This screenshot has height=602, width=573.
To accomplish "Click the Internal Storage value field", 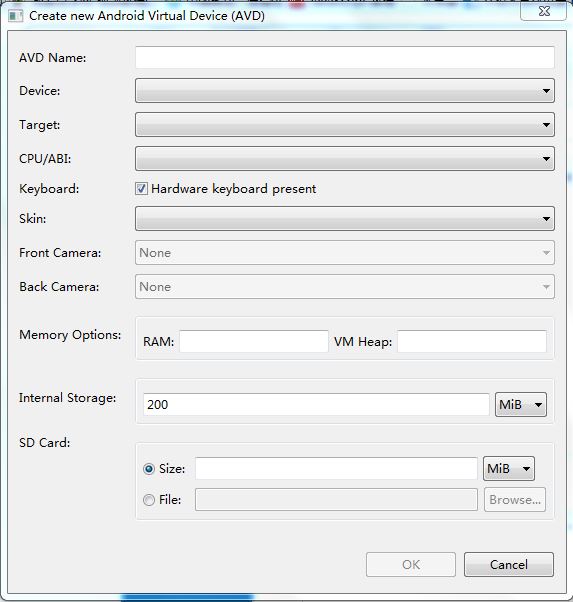I will click(x=316, y=404).
